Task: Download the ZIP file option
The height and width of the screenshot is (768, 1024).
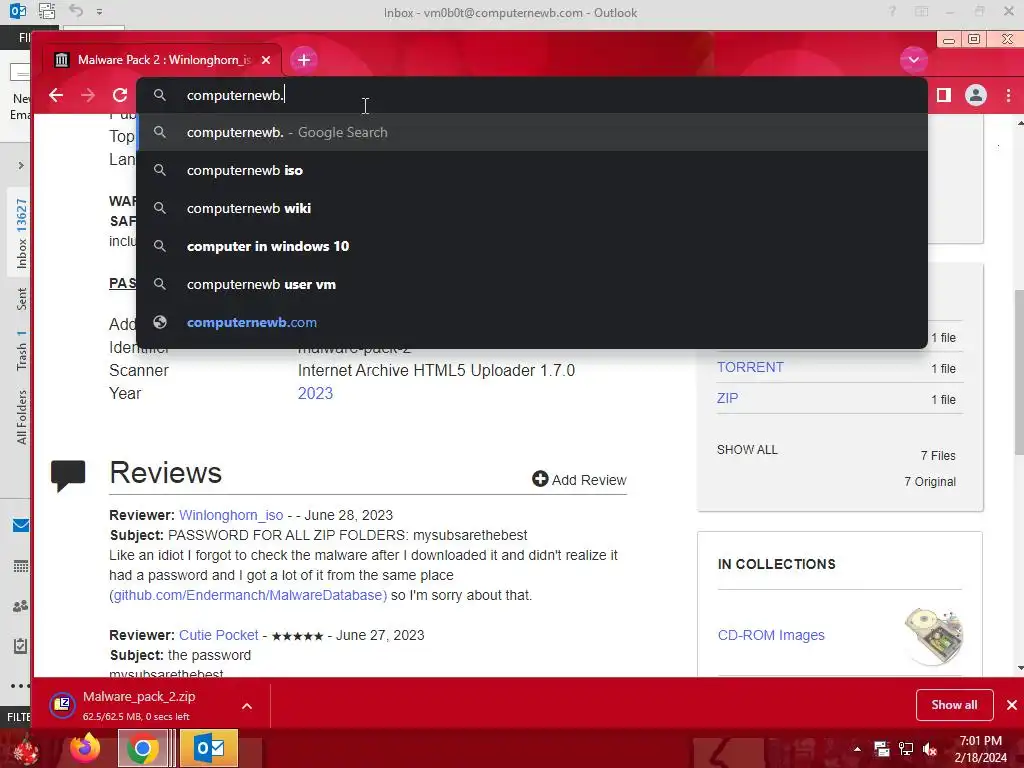Action: point(728,398)
